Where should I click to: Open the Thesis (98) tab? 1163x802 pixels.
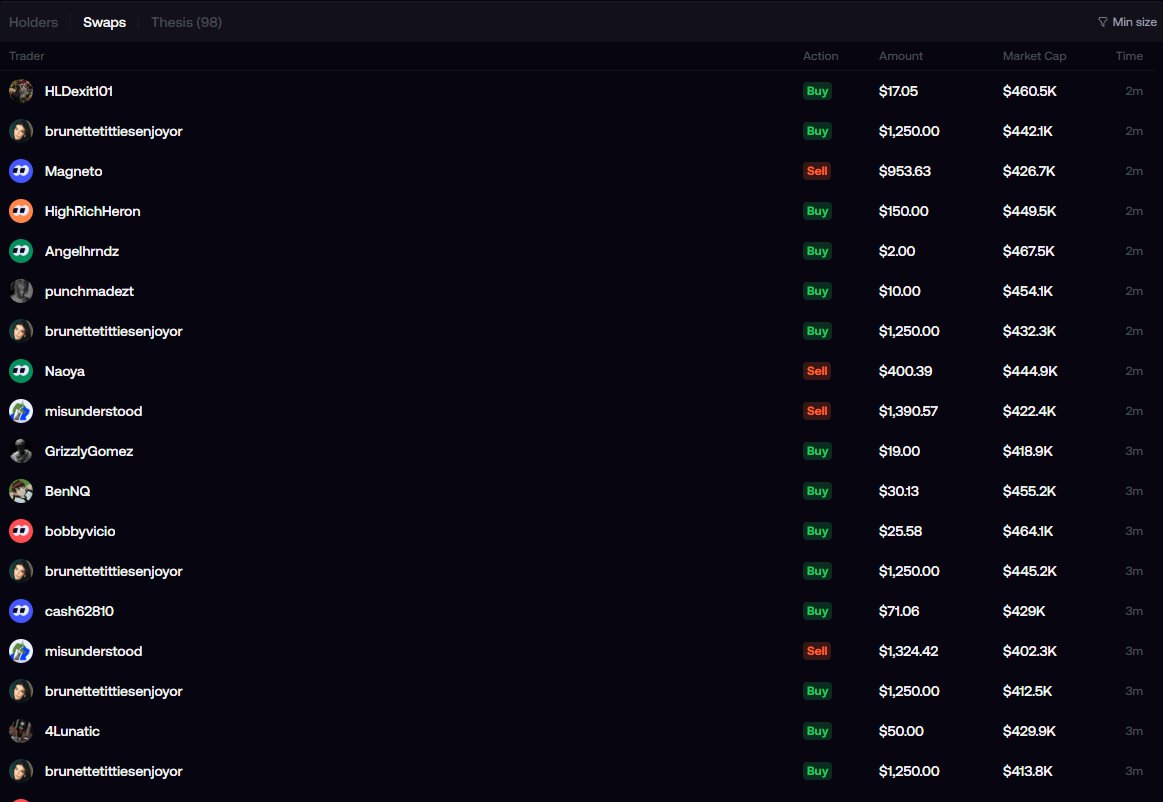click(x=186, y=22)
